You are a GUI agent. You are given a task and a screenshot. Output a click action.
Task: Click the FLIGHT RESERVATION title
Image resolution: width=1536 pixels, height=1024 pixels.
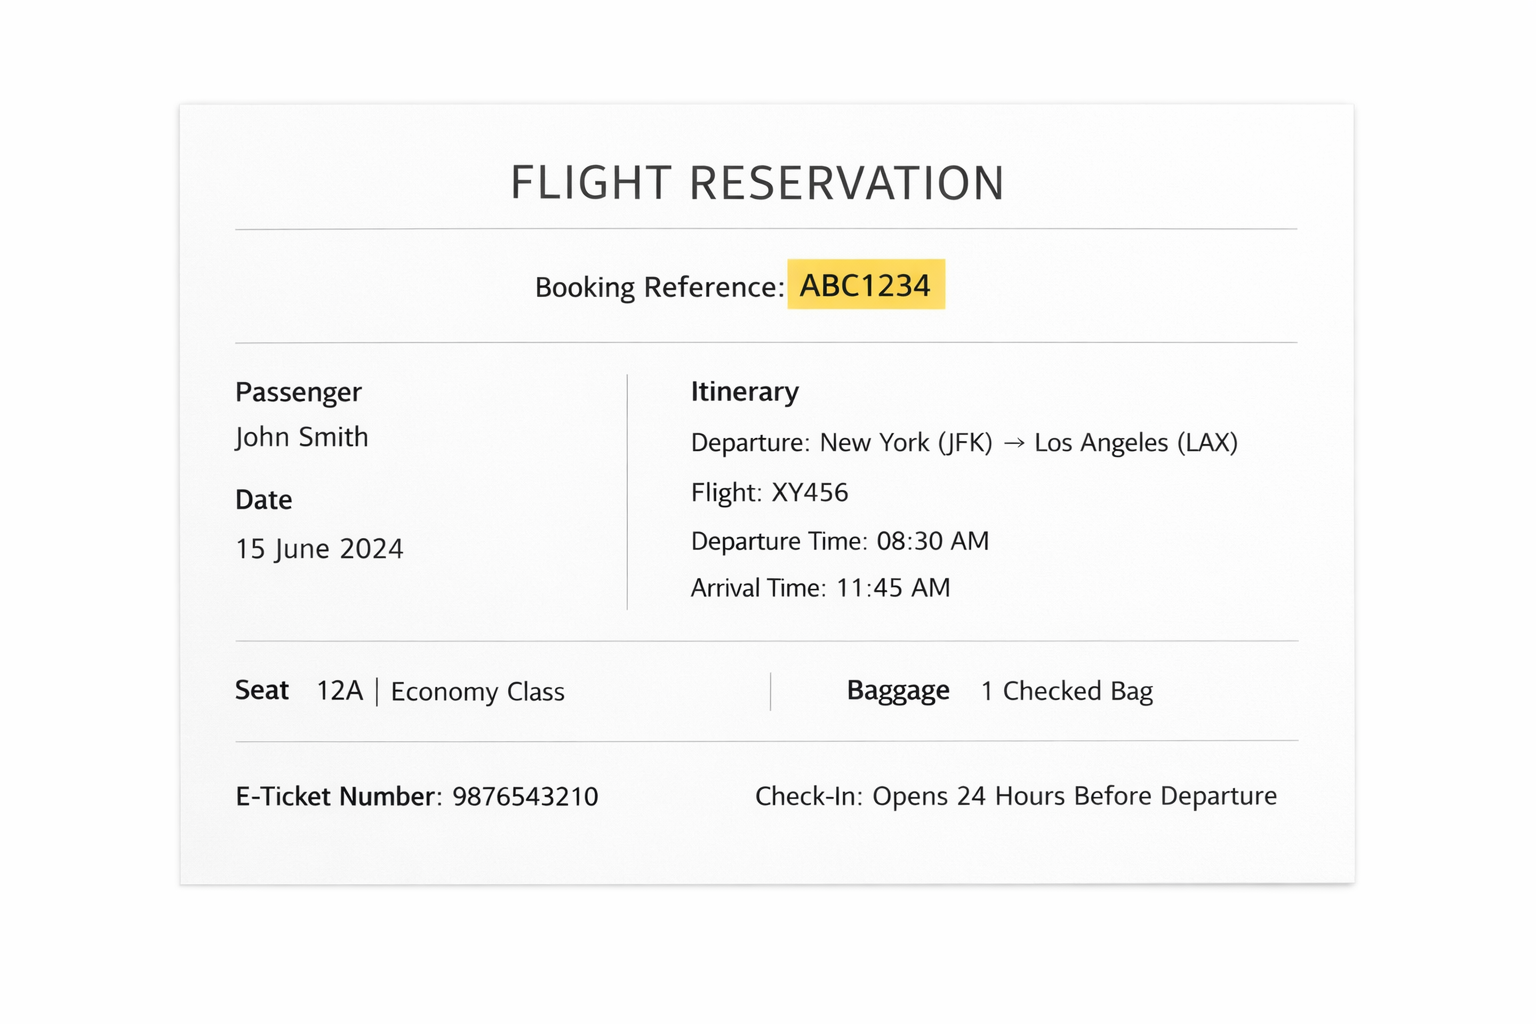tap(757, 184)
